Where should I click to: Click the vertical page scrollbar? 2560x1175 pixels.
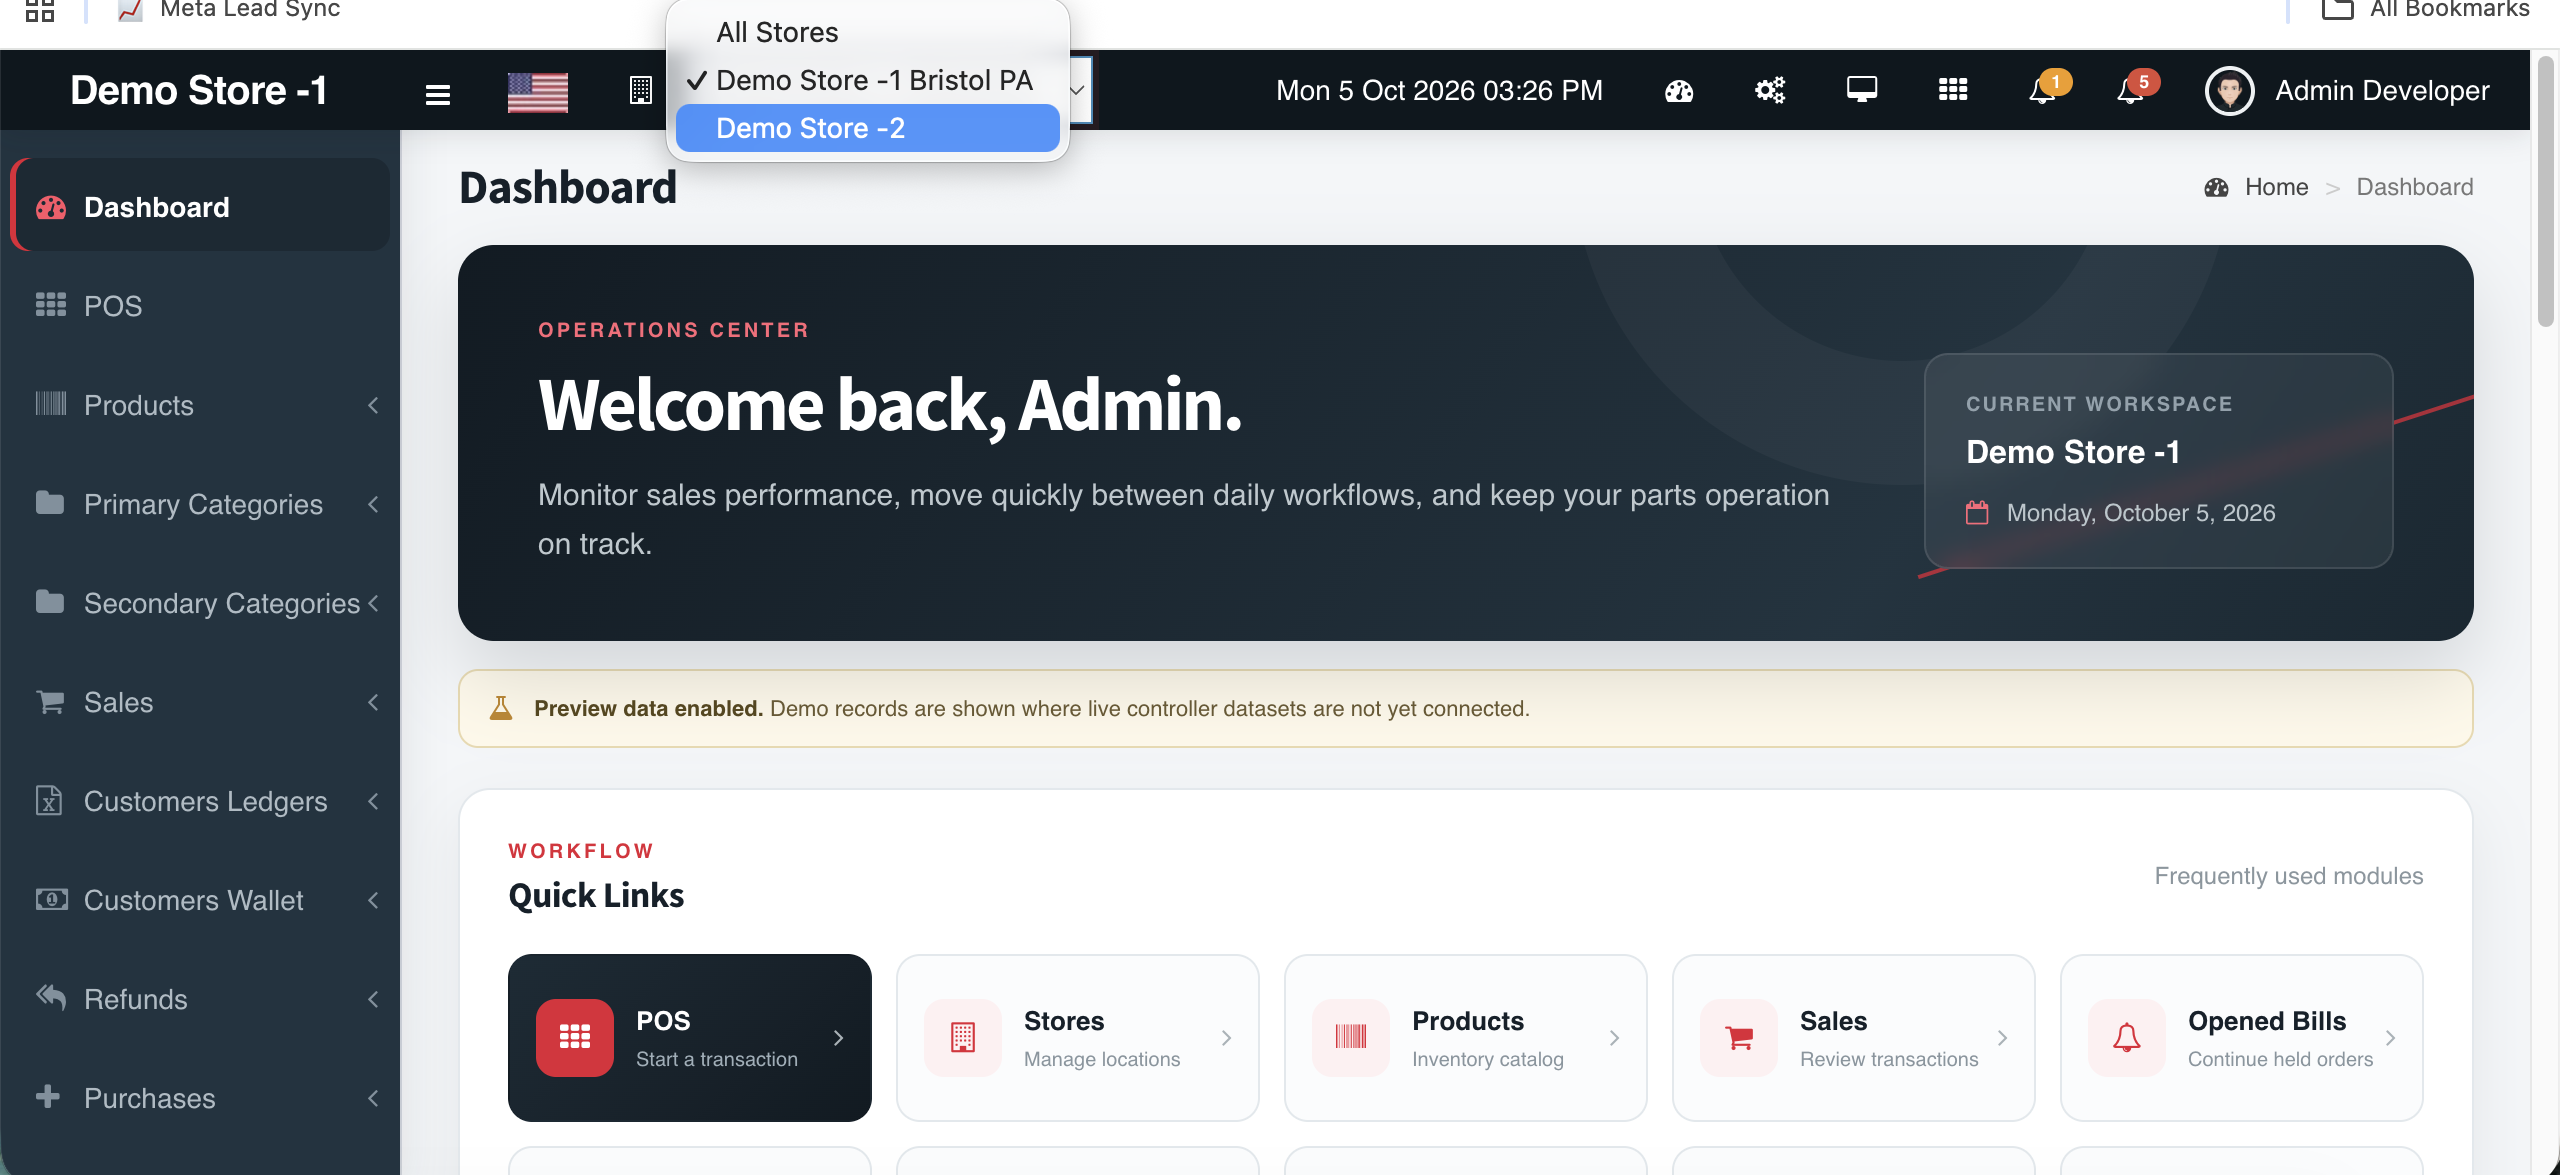point(2546,192)
